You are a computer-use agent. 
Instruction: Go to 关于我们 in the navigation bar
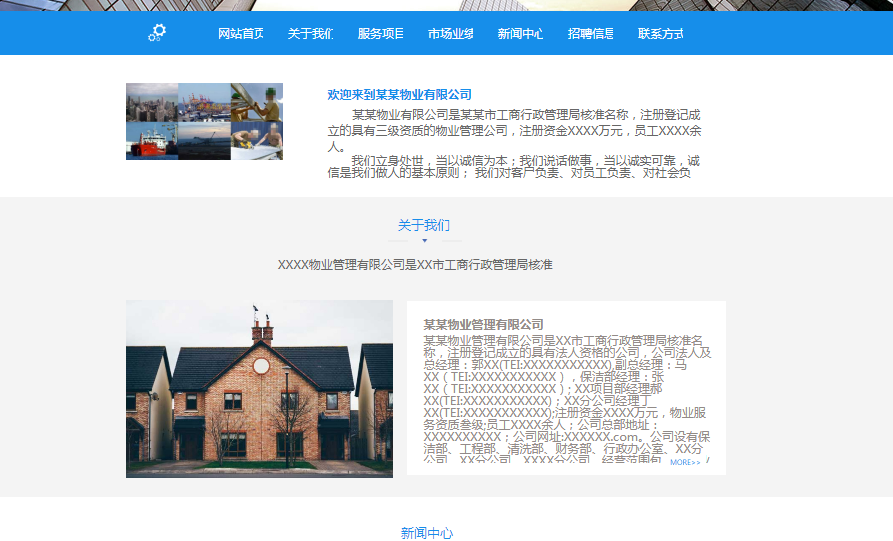(x=310, y=34)
